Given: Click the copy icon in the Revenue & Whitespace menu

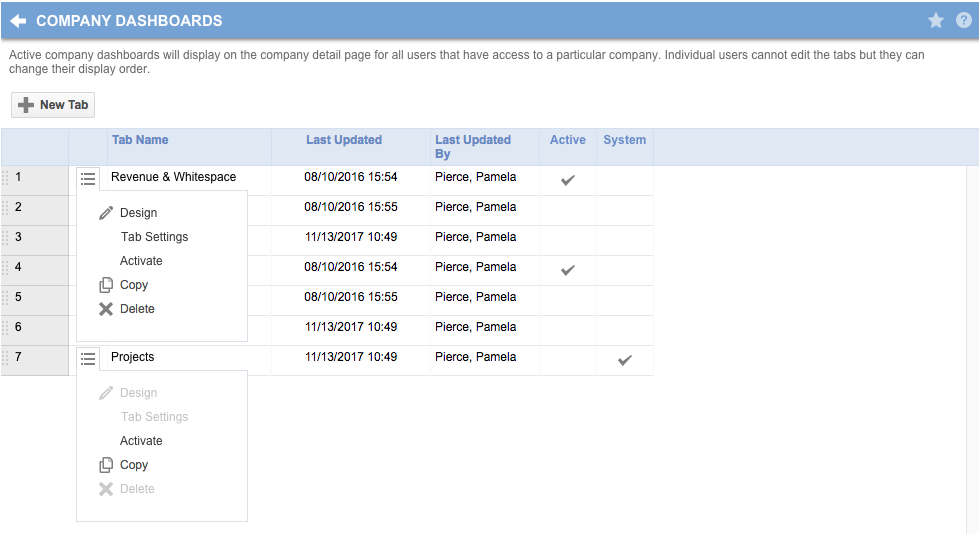Looking at the screenshot, I should coord(106,285).
